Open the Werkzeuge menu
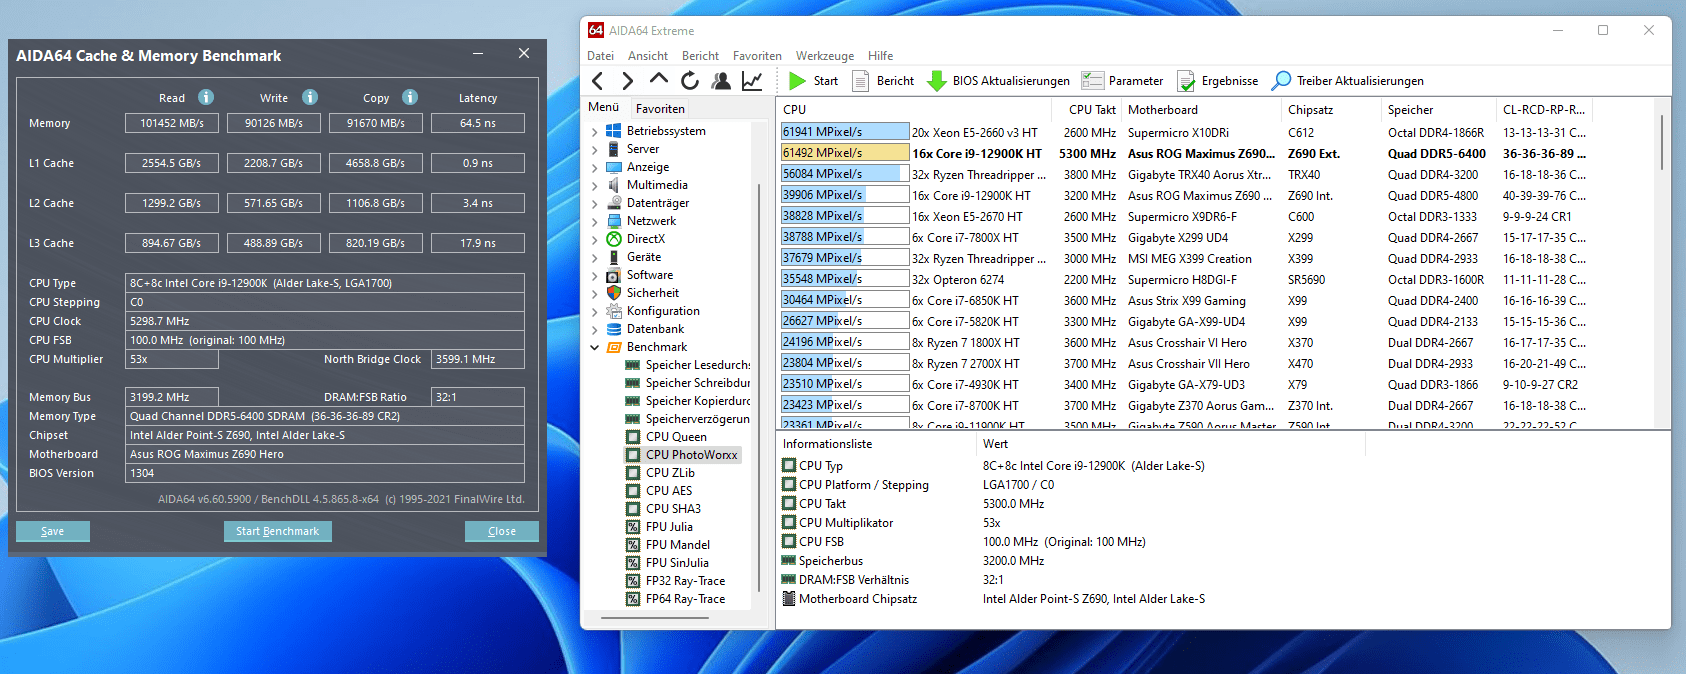Image resolution: width=1686 pixels, height=674 pixels. click(824, 56)
